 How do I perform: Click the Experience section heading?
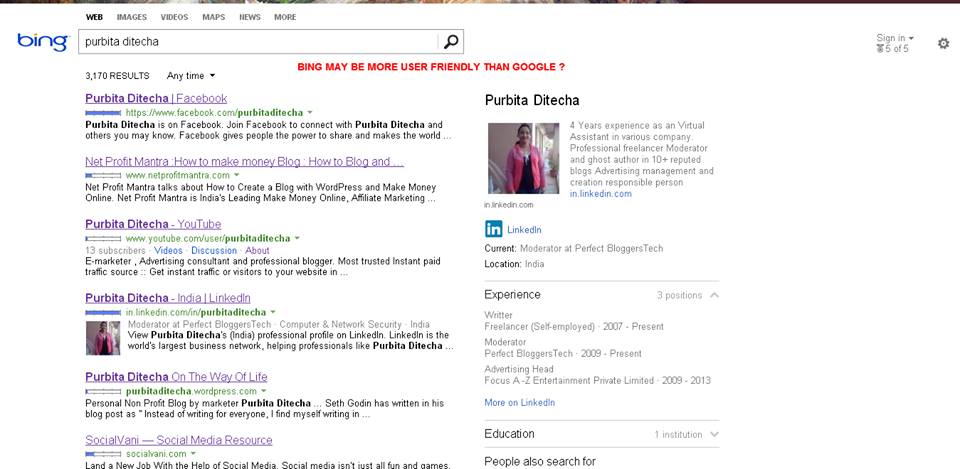[512, 295]
